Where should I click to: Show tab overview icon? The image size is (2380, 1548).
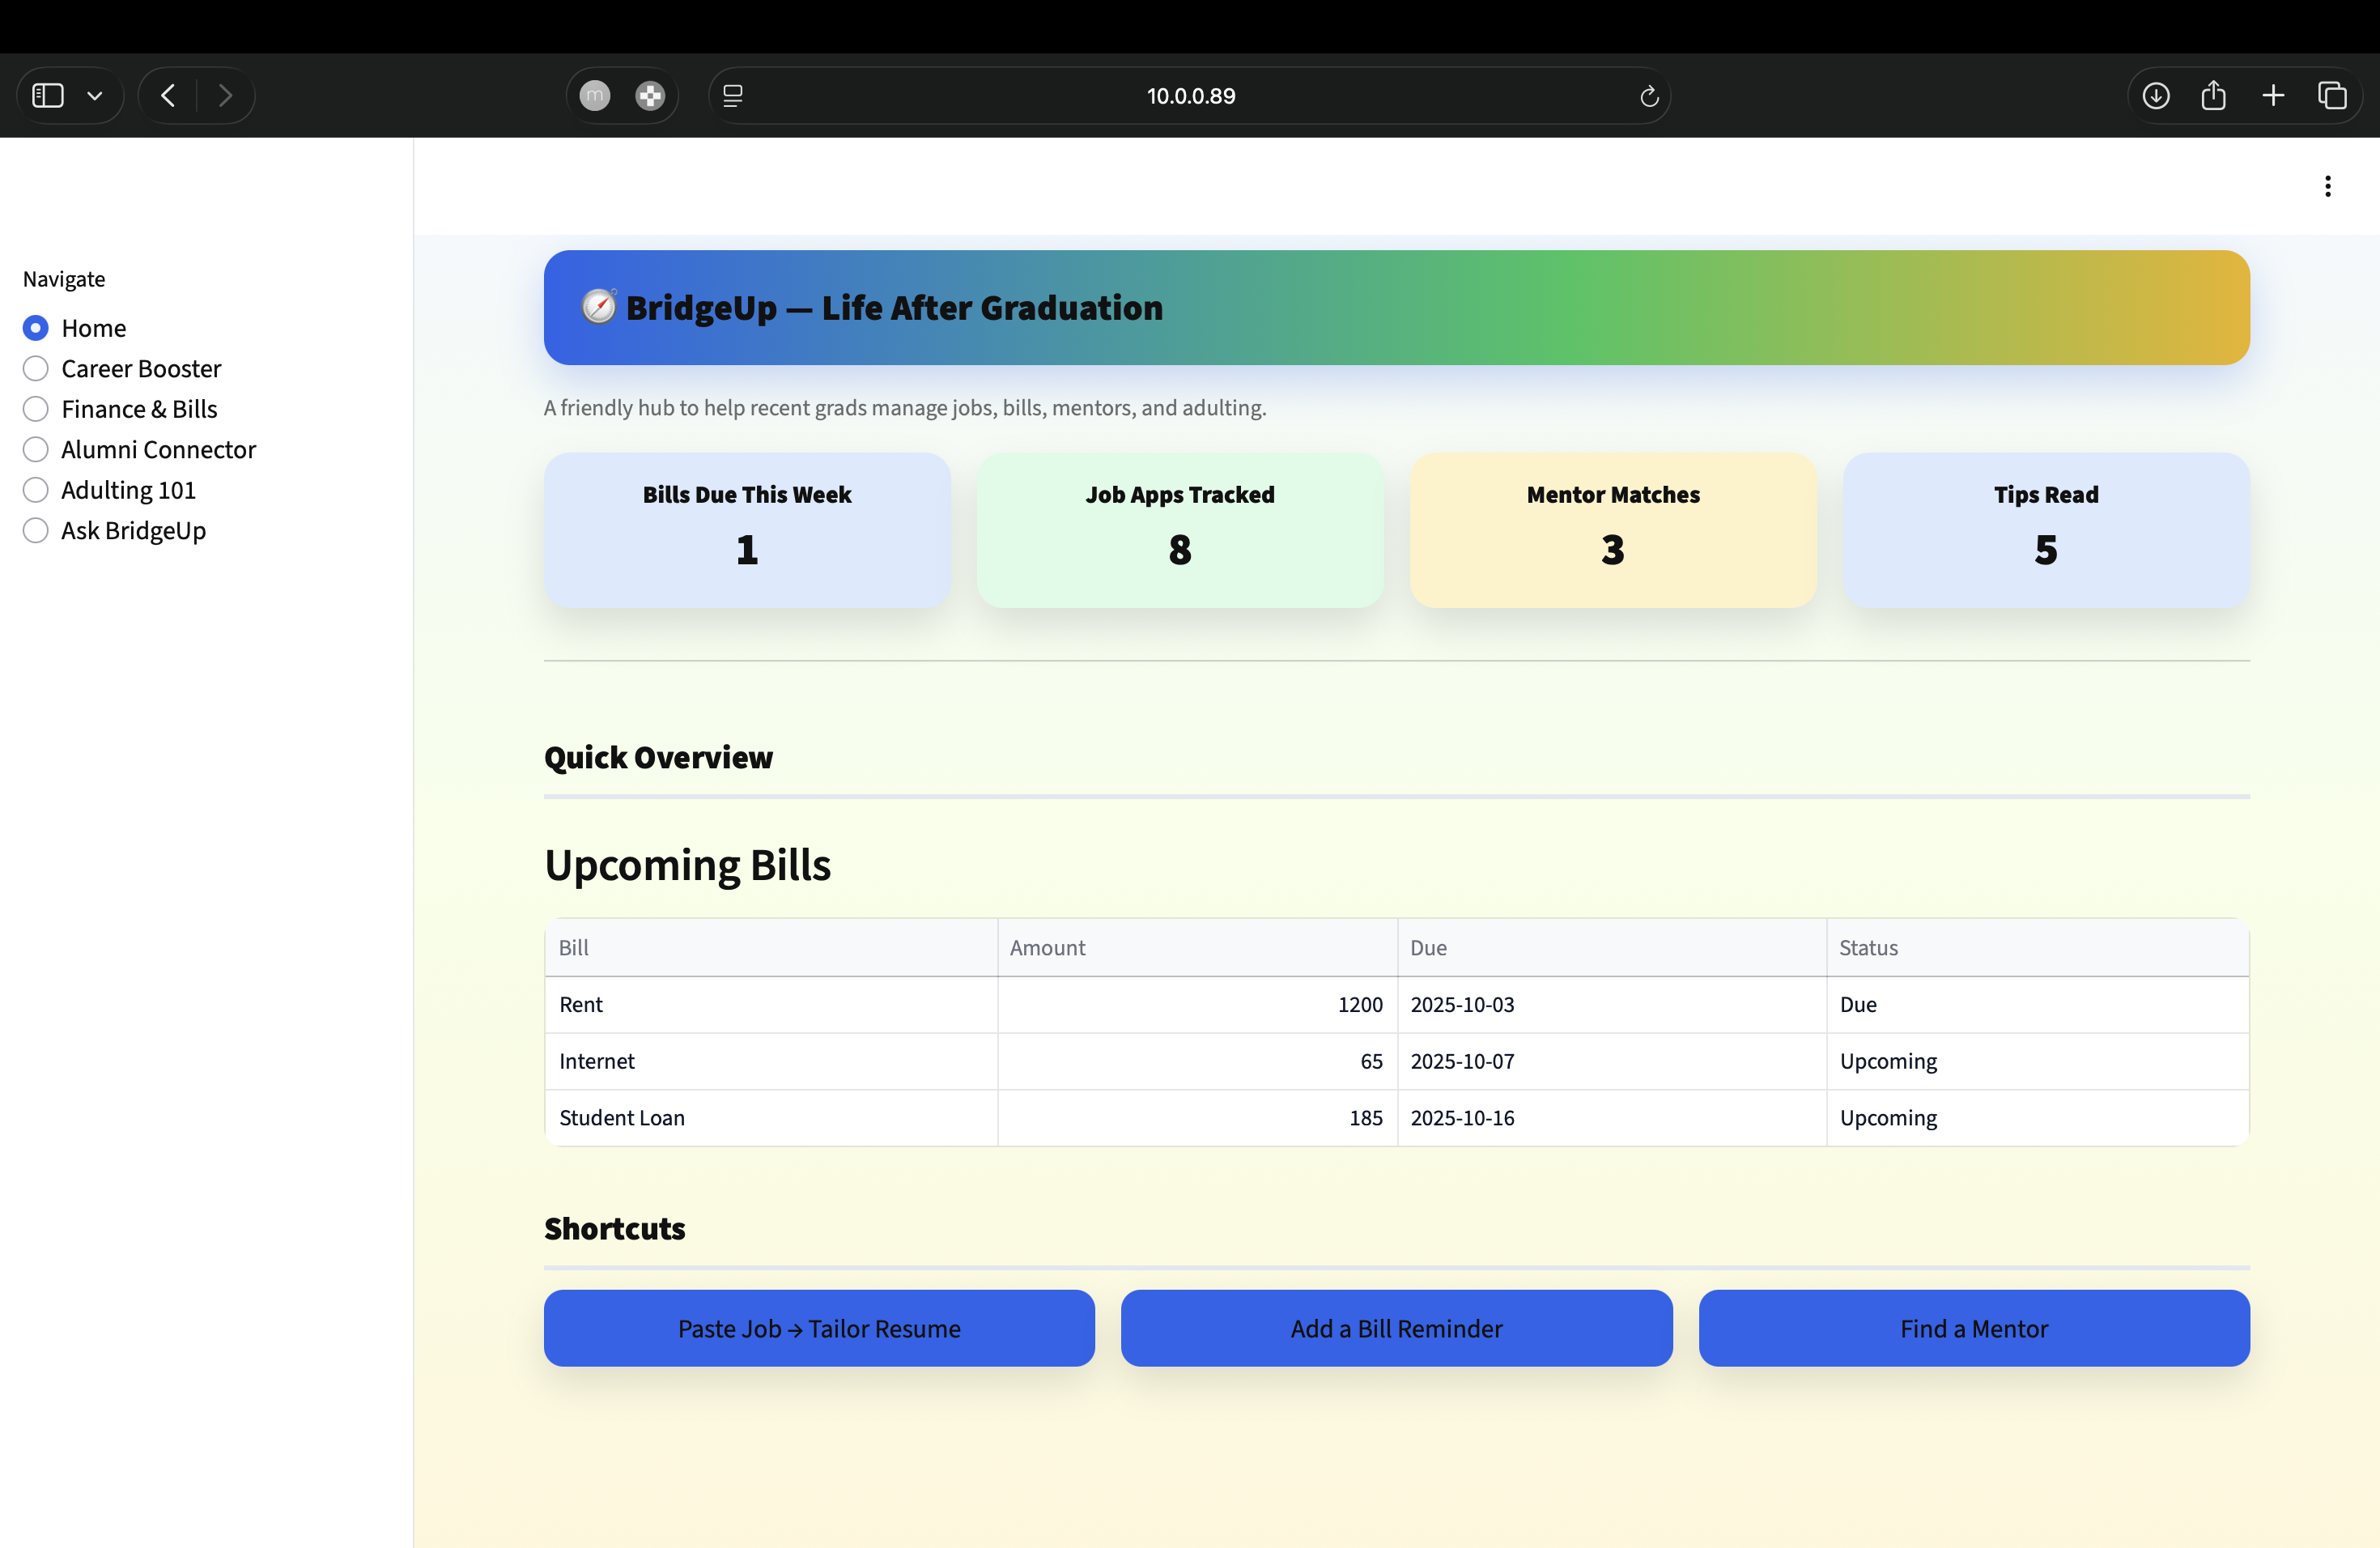tap(2332, 96)
